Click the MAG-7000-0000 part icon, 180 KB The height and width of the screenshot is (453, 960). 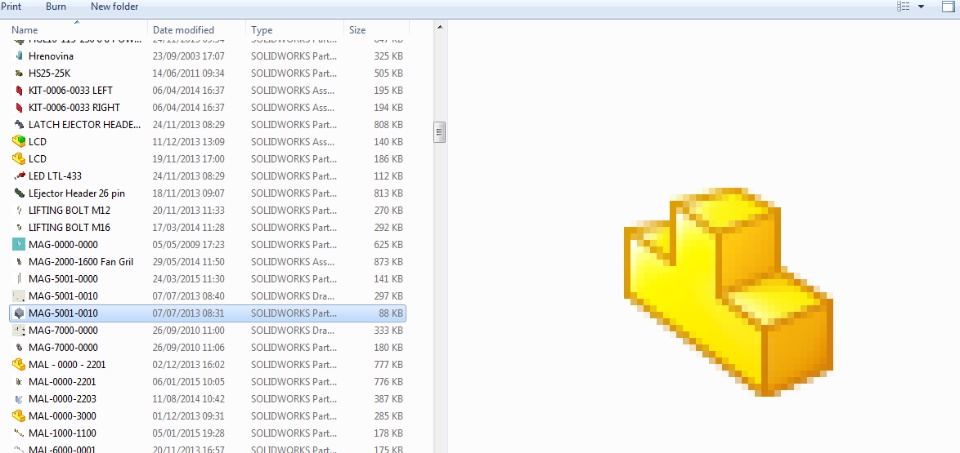point(18,347)
